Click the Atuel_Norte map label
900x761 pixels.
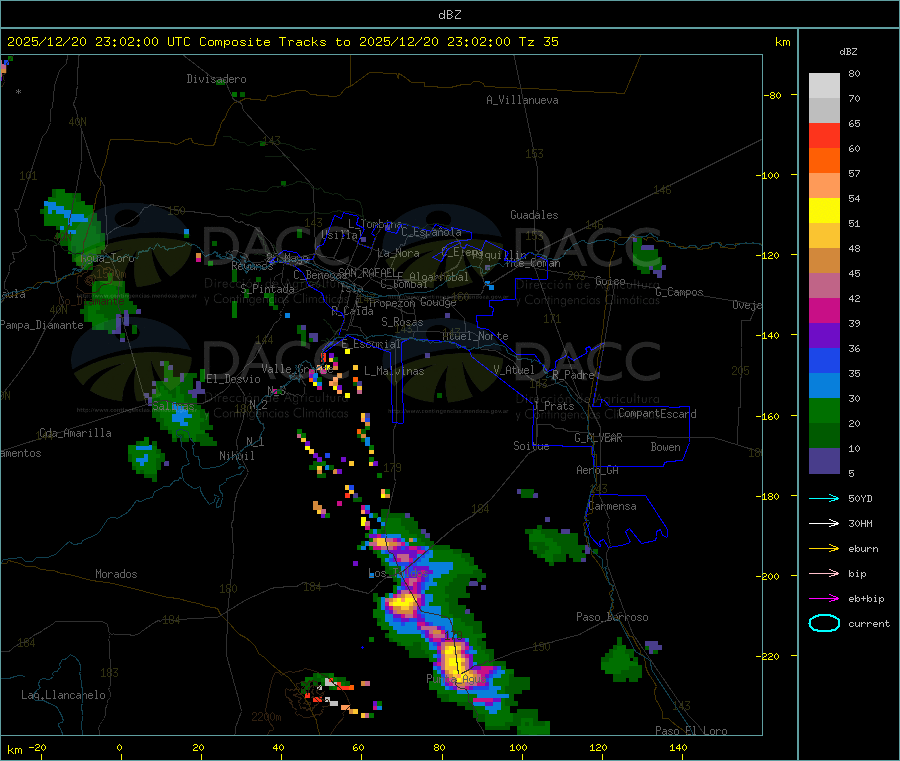point(475,336)
